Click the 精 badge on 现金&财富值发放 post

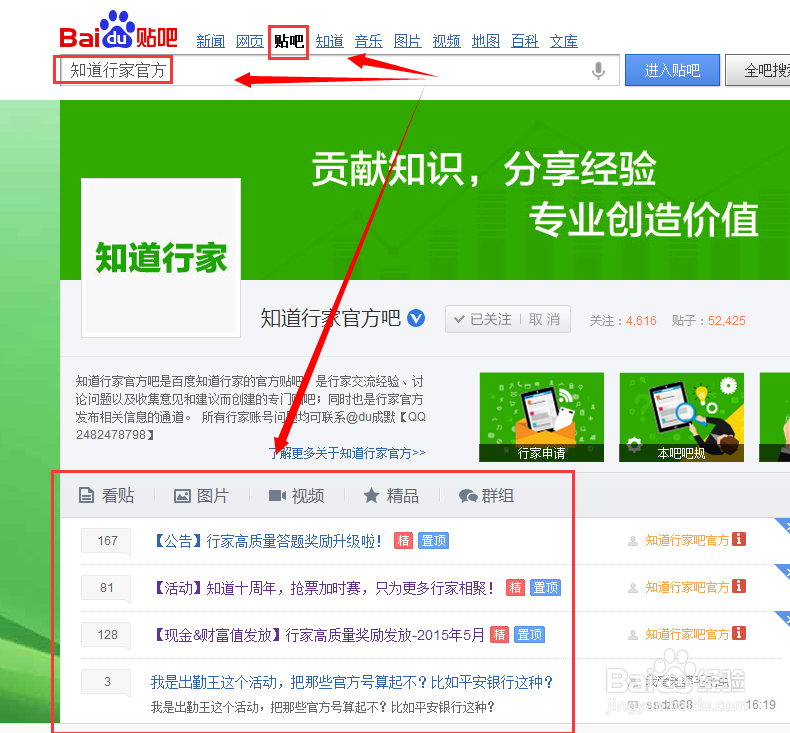499,634
